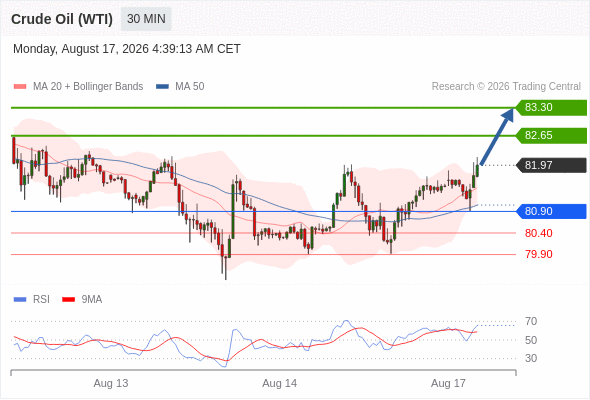Click the Aug 14 date axis label
Screen dimensions: 590x400
[280, 383]
